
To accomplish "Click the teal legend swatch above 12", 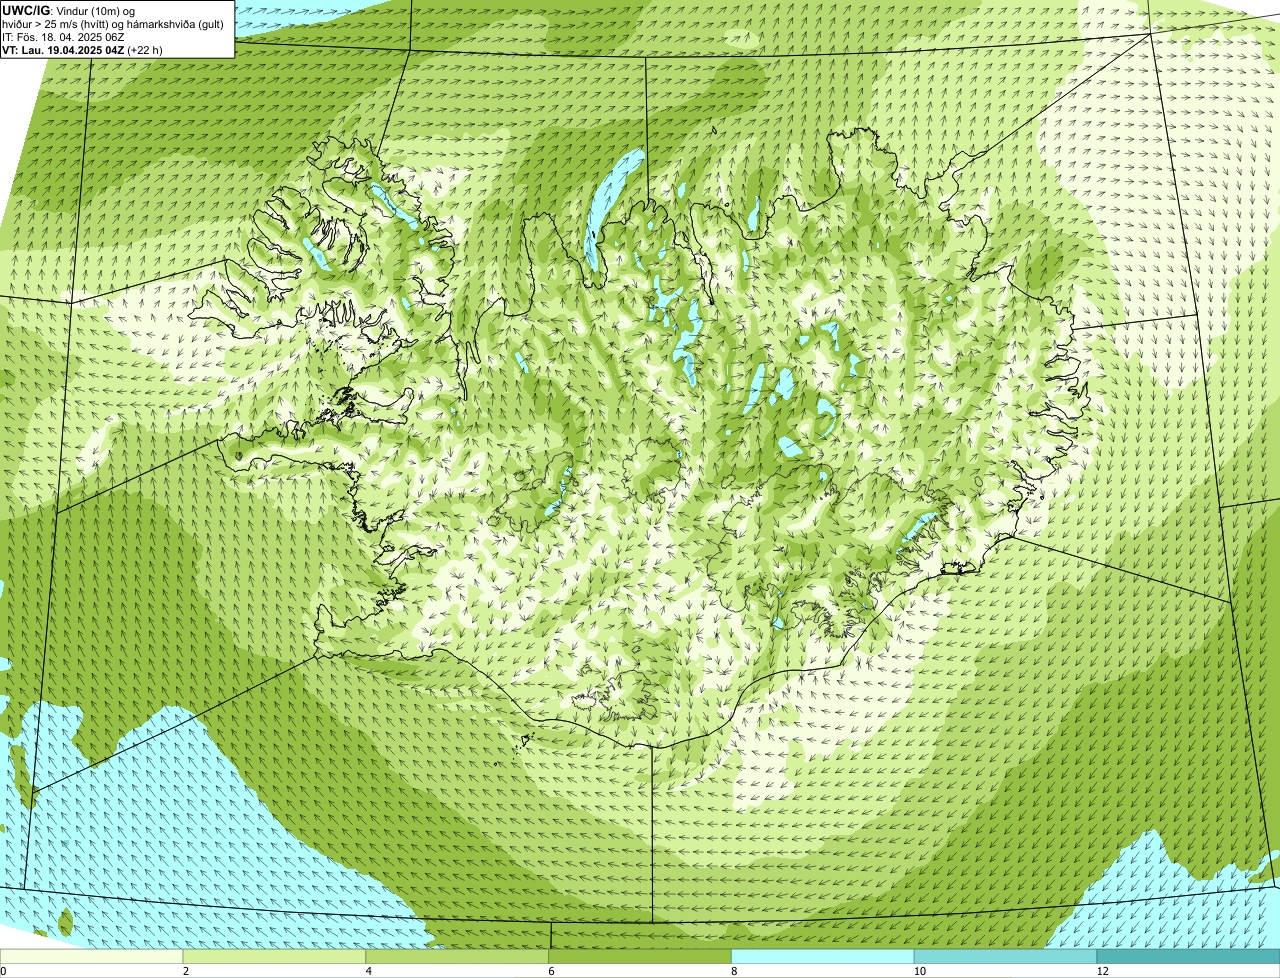I will point(1189,956).
